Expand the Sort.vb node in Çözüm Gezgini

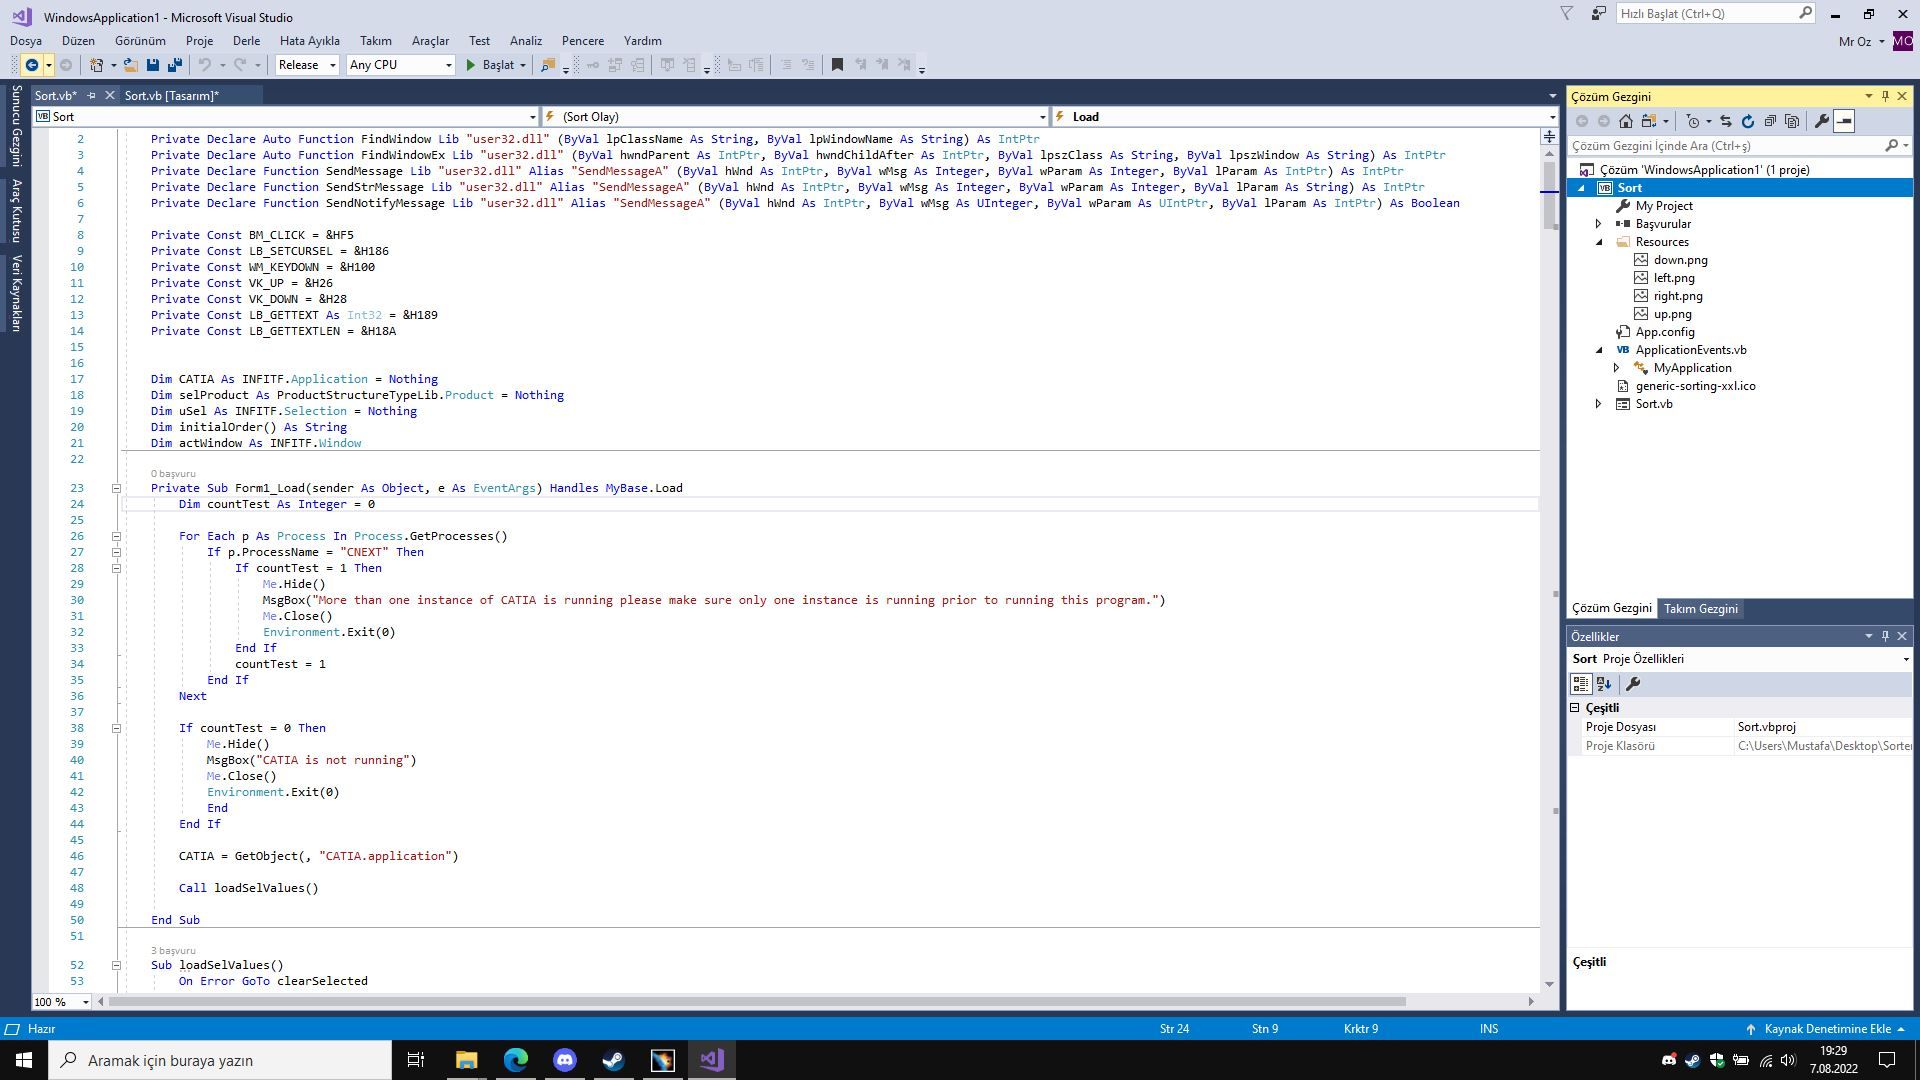point(1598,404)
